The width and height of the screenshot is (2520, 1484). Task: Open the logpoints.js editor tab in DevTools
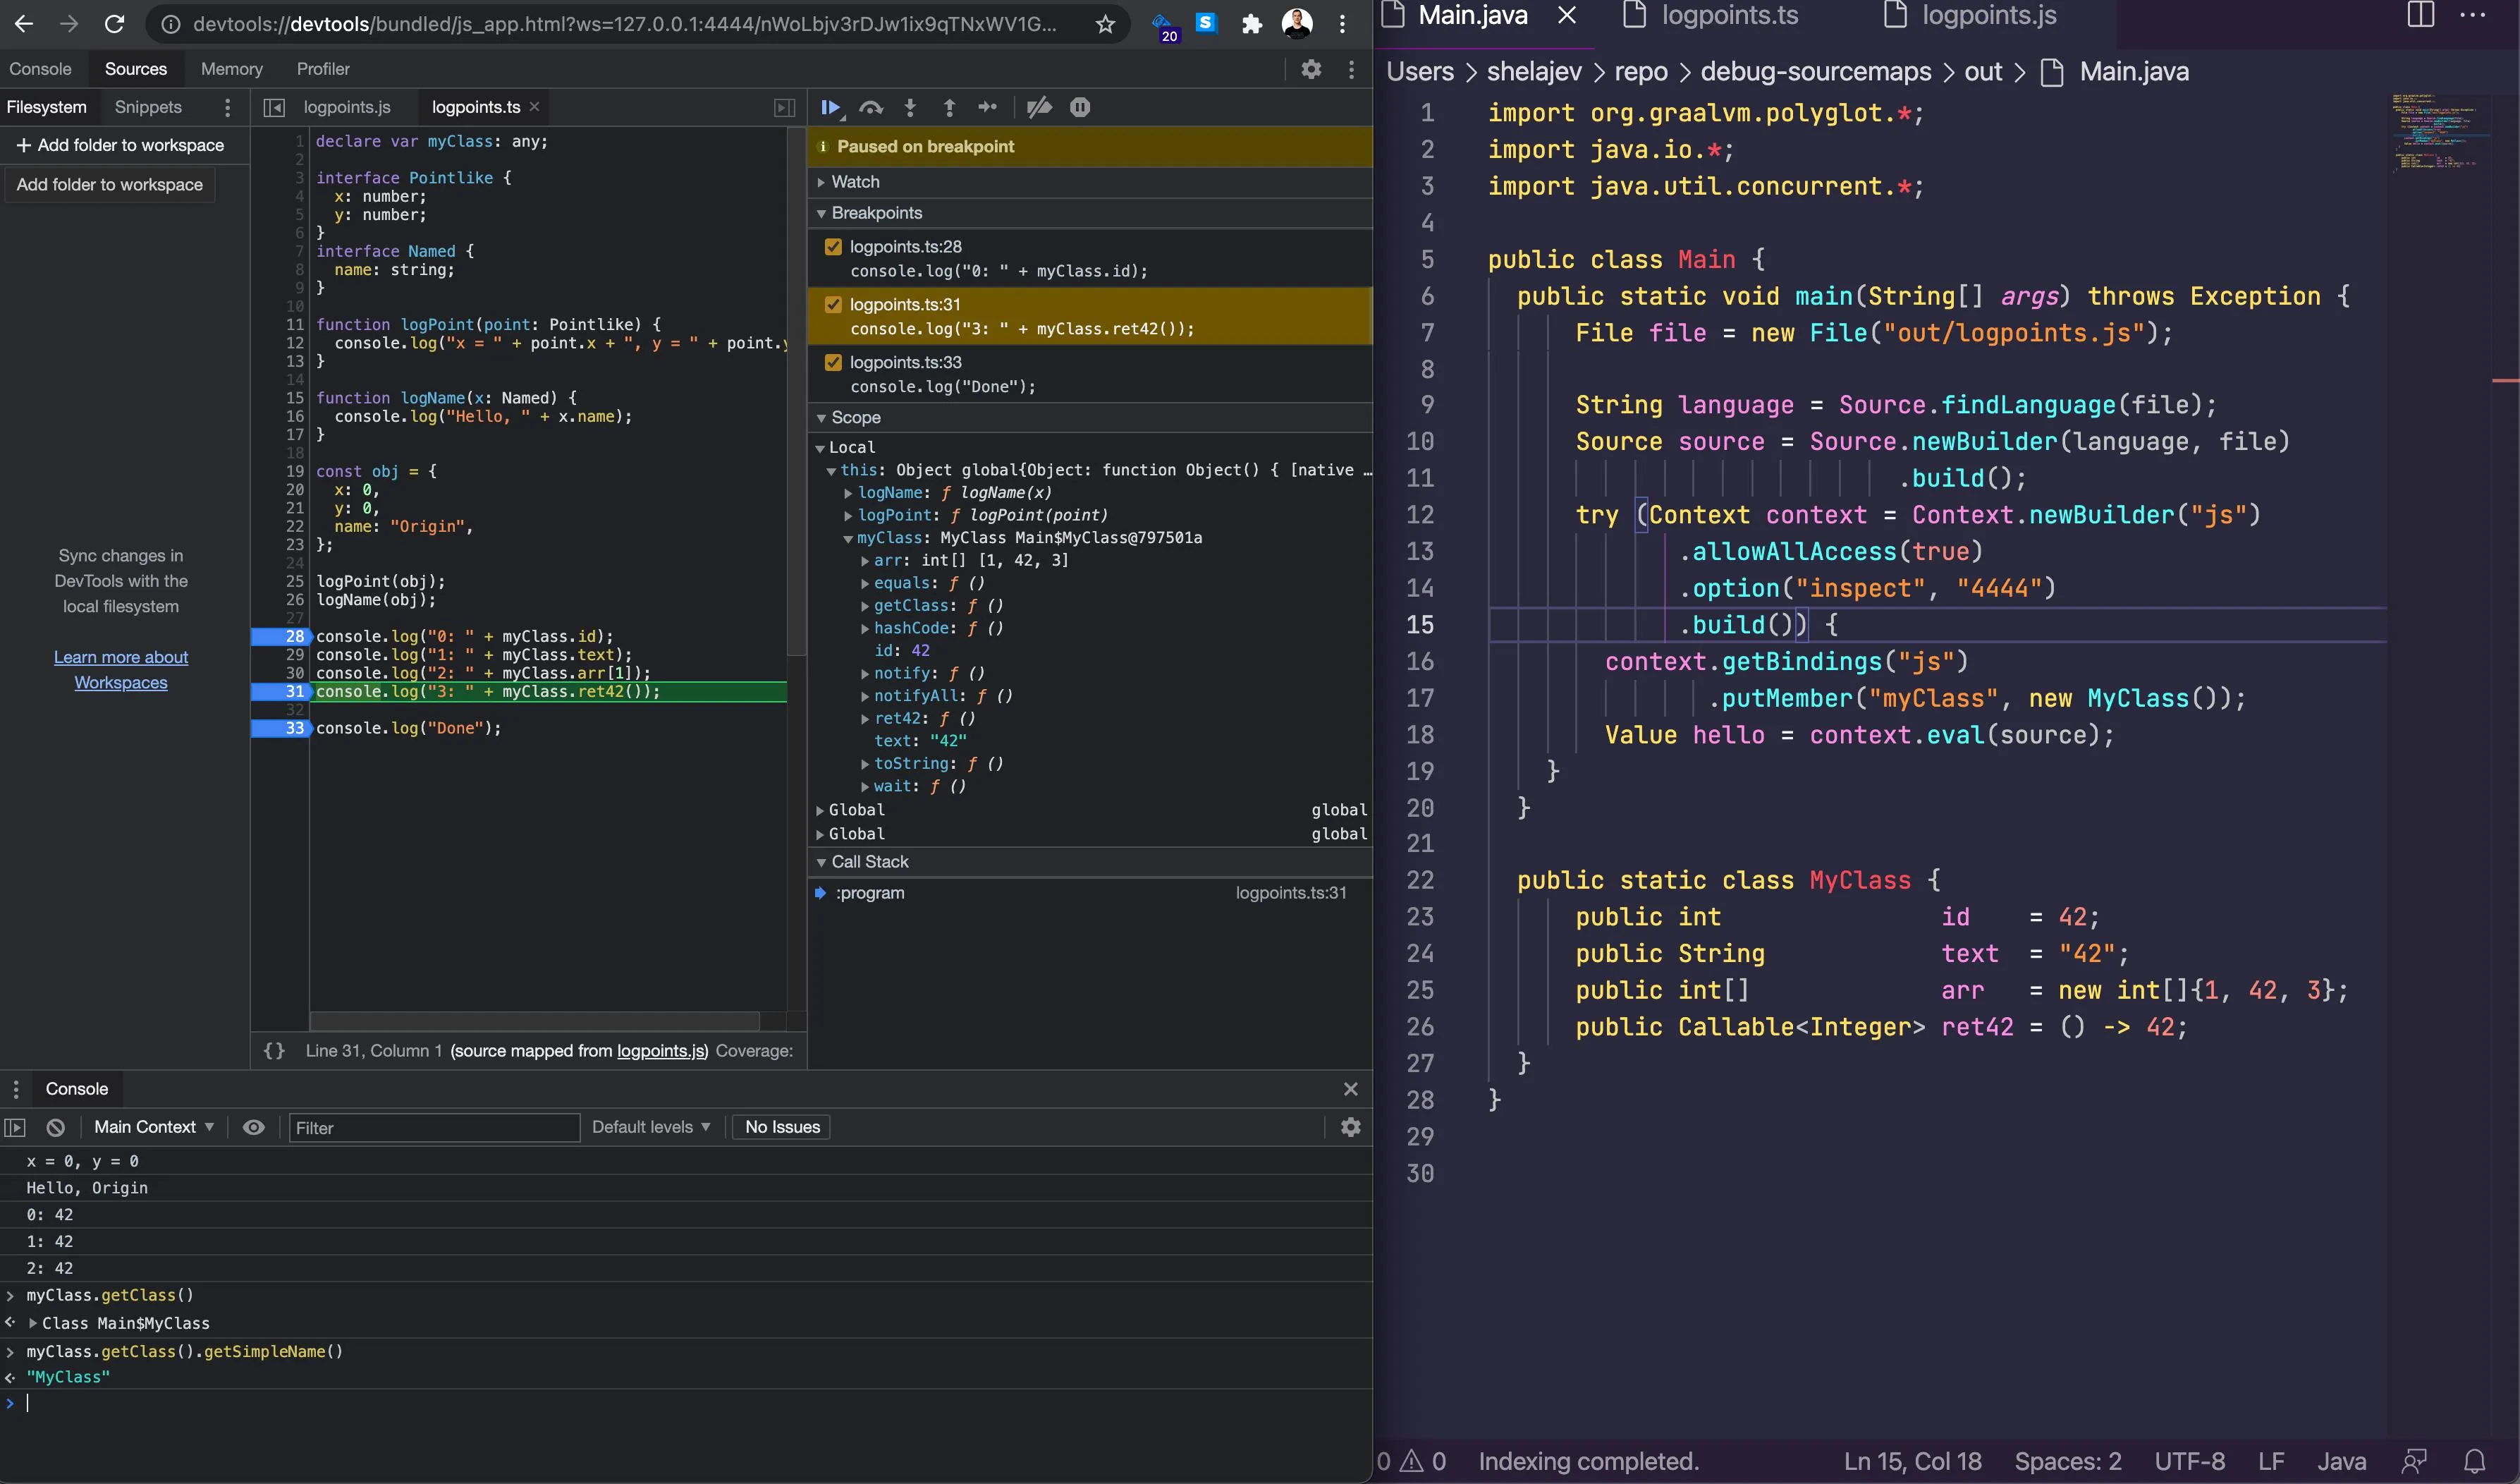(x=346, y=107)
